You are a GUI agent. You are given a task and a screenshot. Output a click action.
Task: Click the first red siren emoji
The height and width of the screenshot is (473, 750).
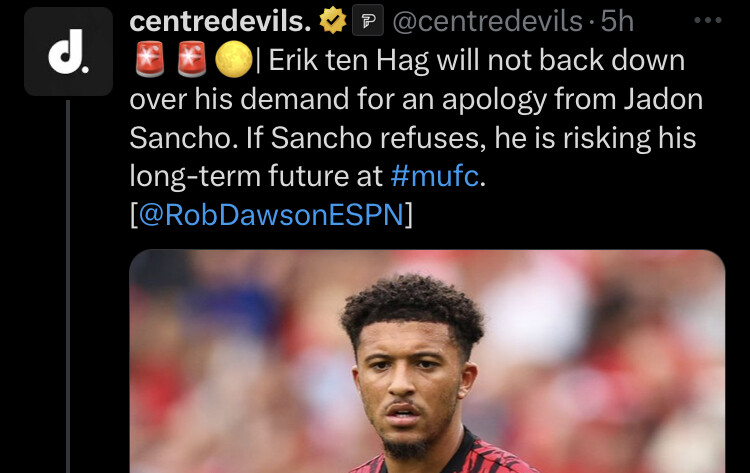click(x=150, y=60)
